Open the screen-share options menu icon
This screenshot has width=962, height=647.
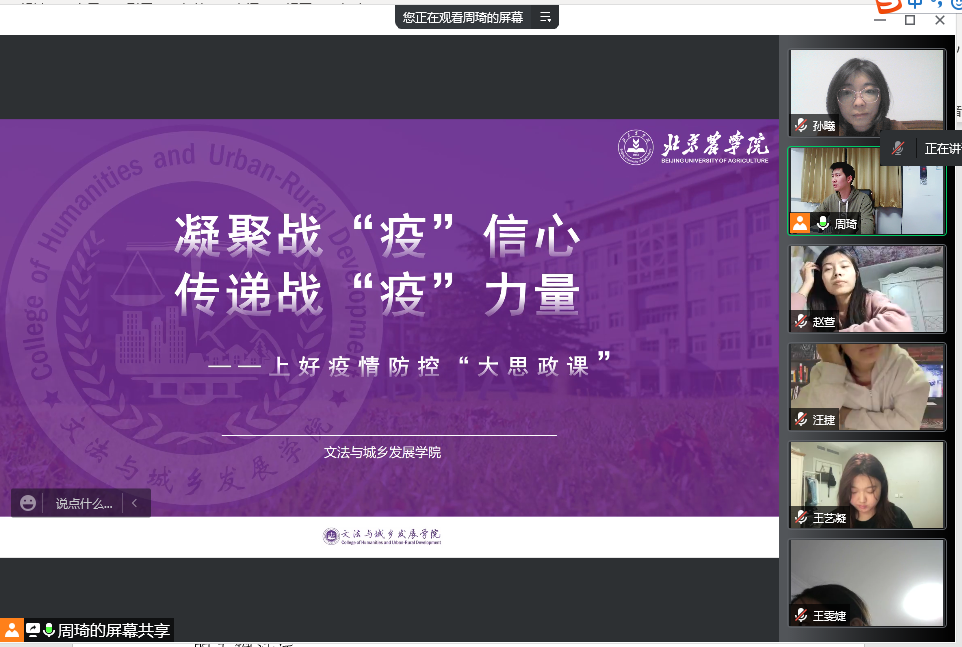545,17
